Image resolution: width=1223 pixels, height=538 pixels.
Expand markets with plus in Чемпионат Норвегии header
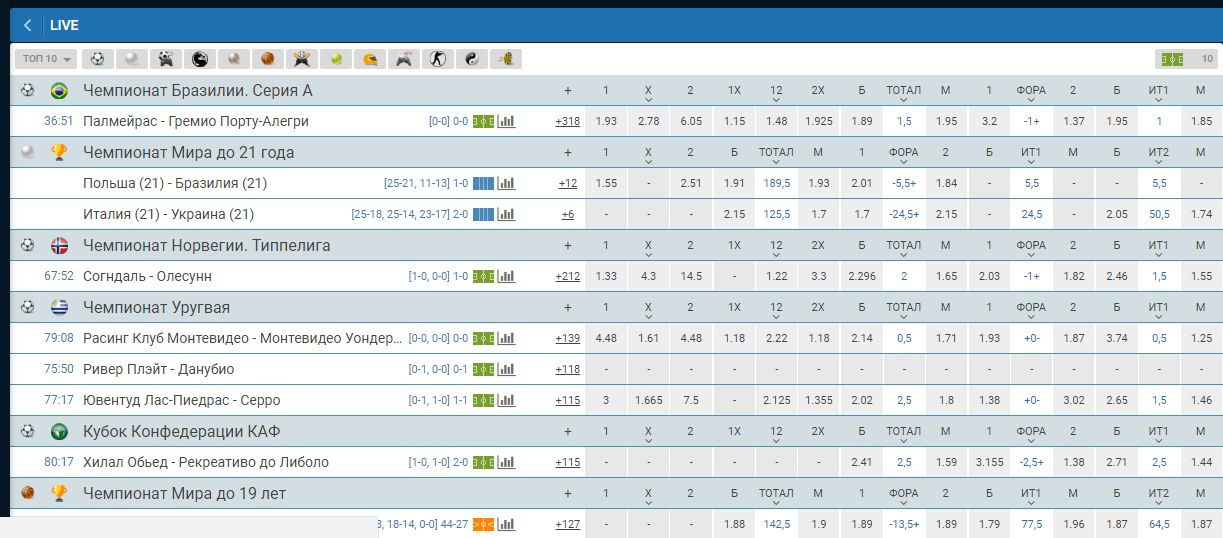tap(568, 245)
